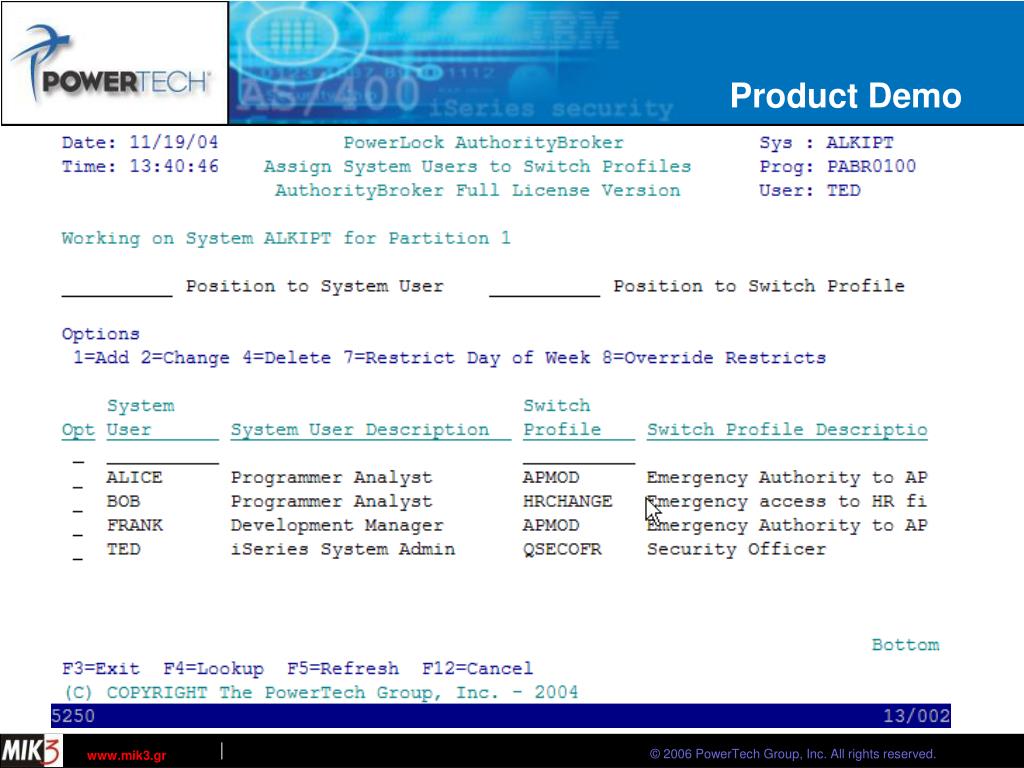Click the PowerTech copyright 2004 line
The width and height of the screenshot is (1024, 768).
point(320,693)
